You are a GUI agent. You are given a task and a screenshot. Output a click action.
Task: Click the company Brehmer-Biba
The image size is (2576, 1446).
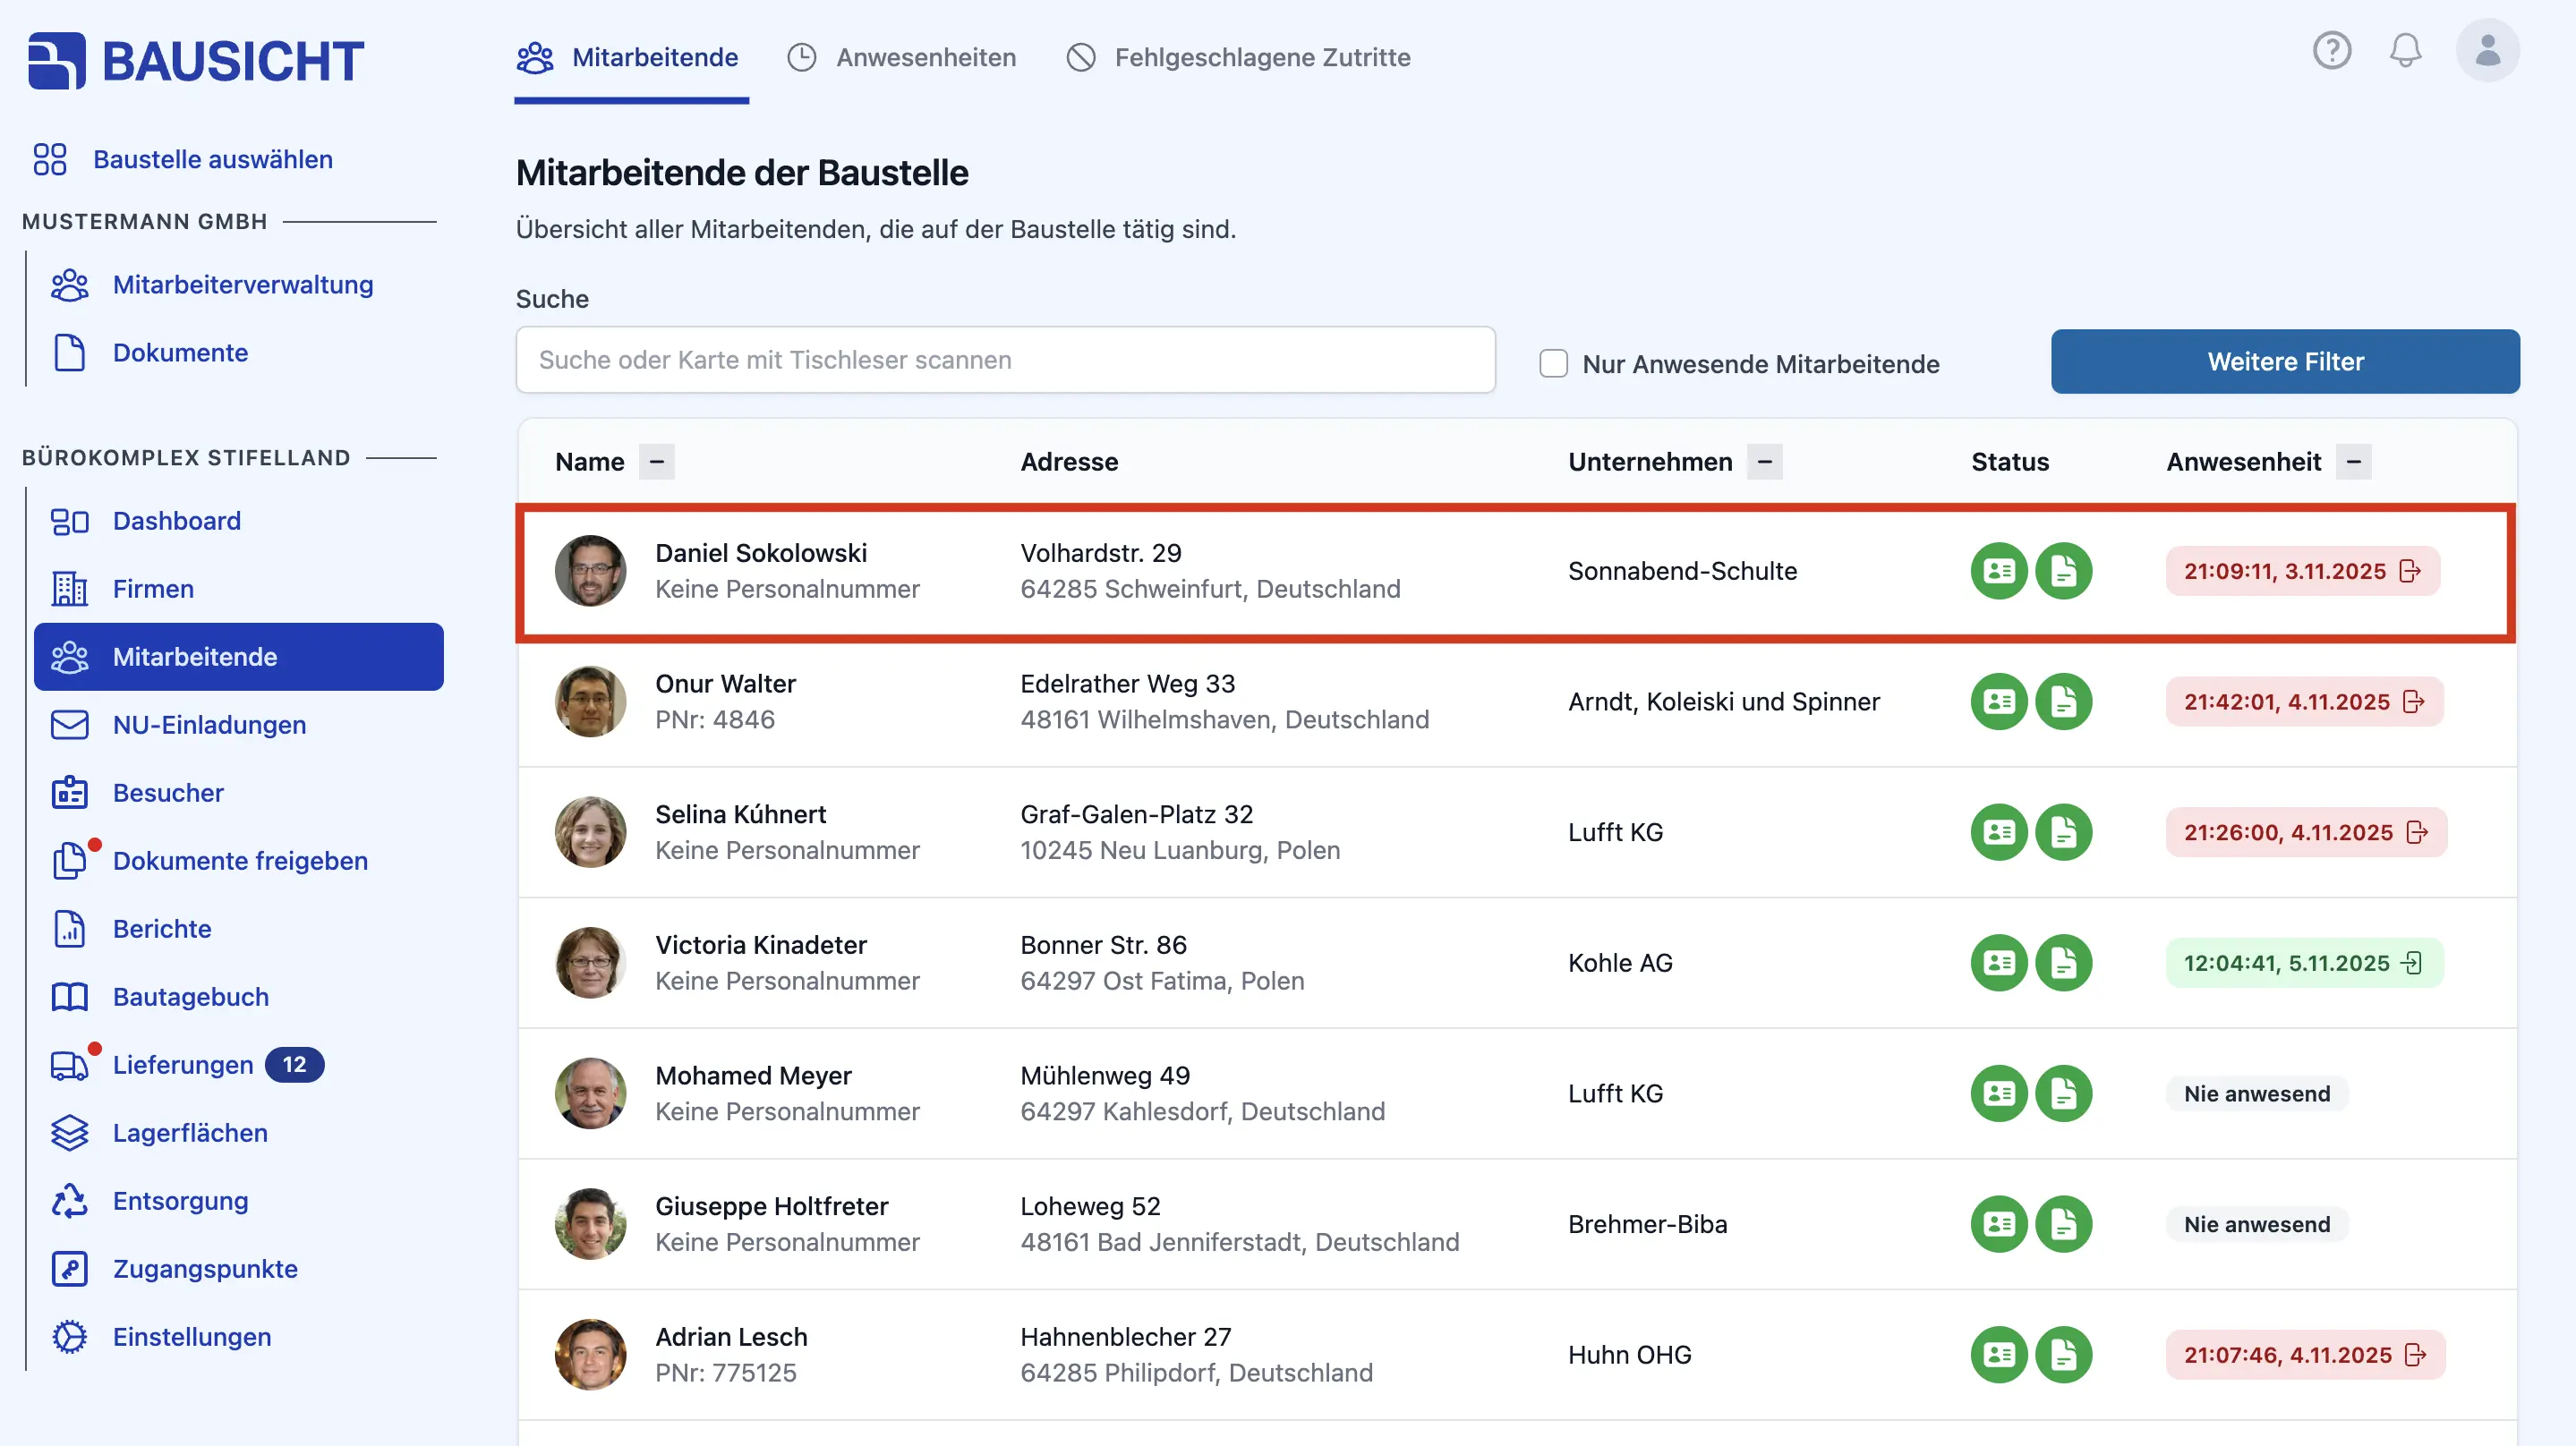pos(1647,1224)
